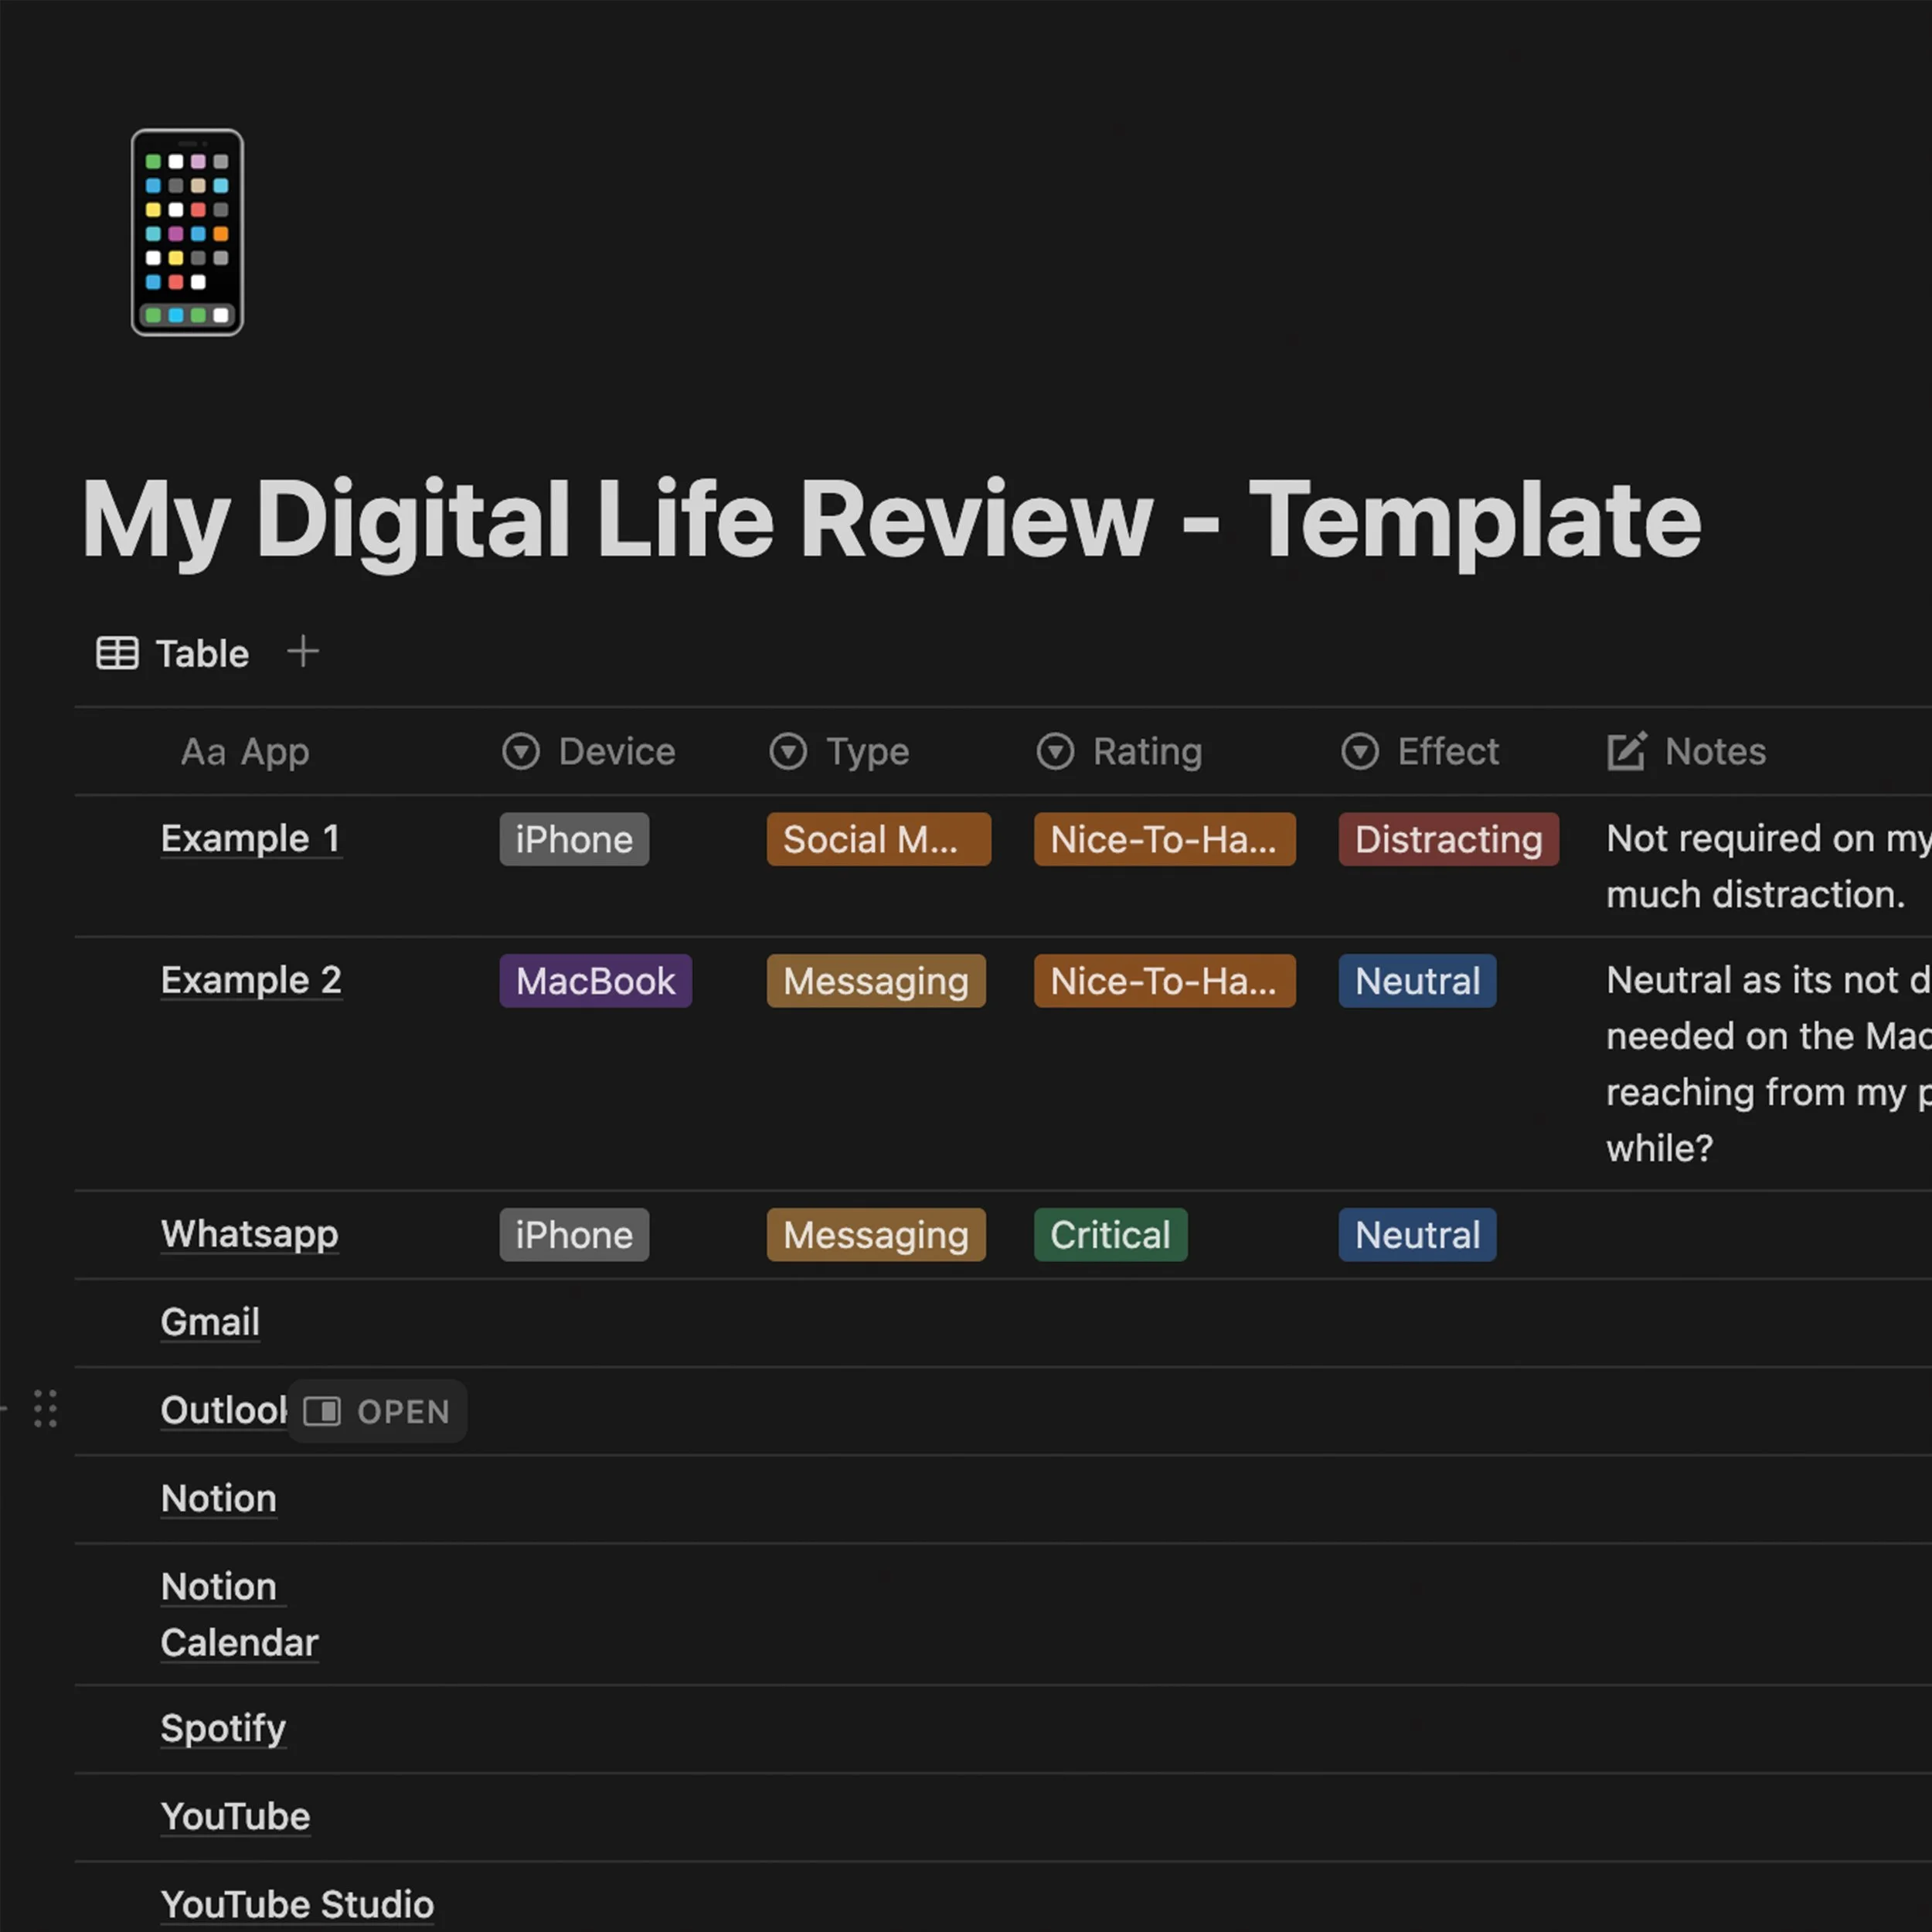Click the Rating column select icon
The height and width of the screenshot is (1932, 1932).
[1054, 751]
